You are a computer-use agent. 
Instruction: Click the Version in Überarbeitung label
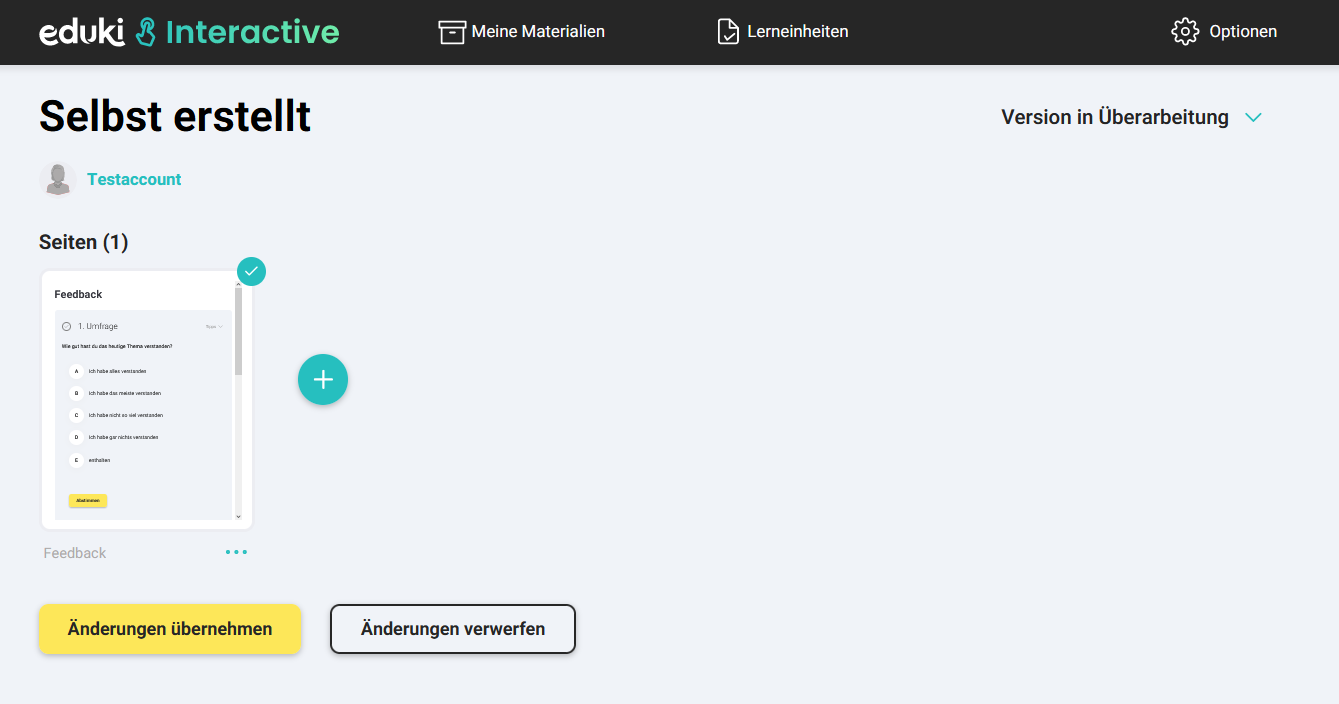pyautogui.click(x=1115, y=117)
